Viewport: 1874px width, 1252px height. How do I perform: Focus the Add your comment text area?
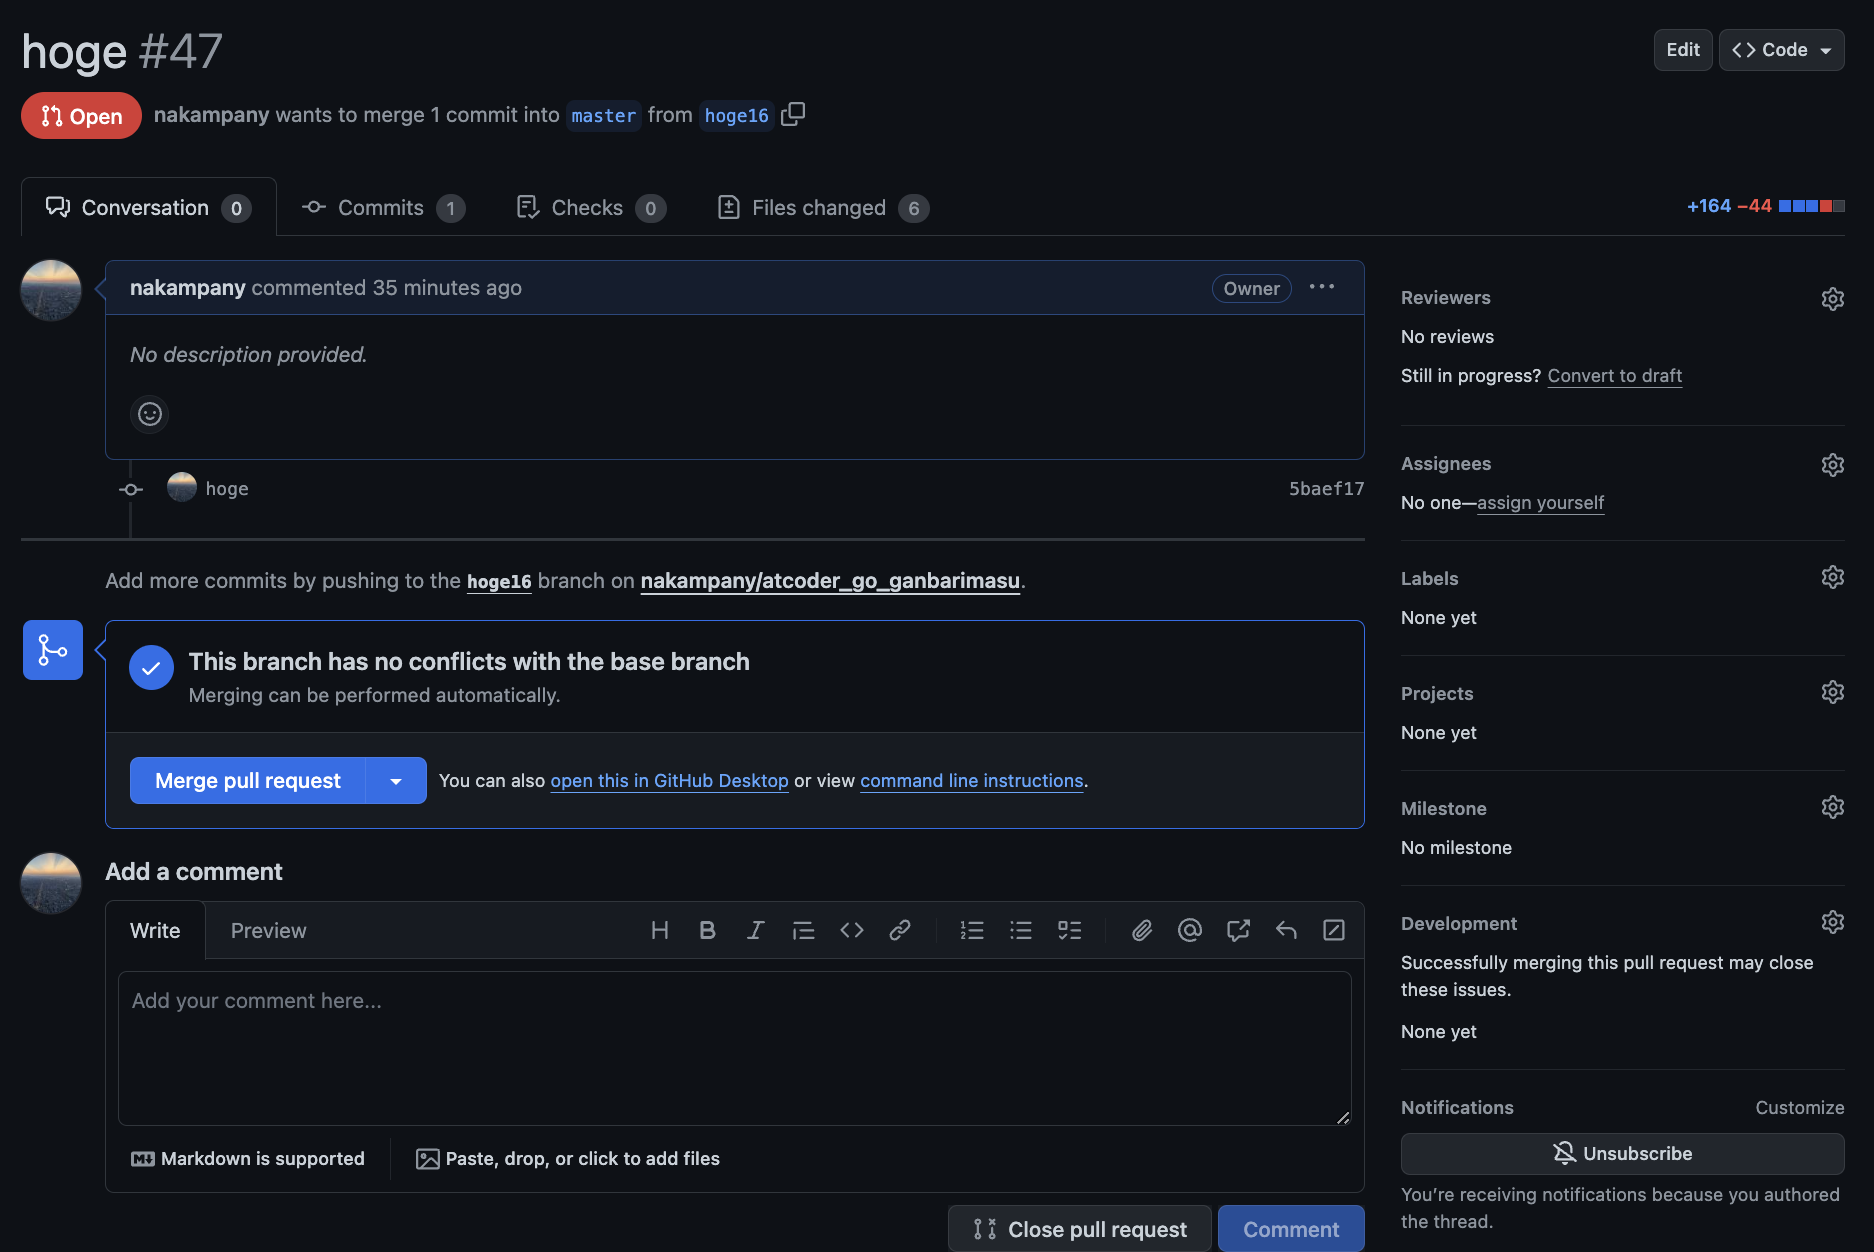pyautogui.click(x=735, y=1048)
